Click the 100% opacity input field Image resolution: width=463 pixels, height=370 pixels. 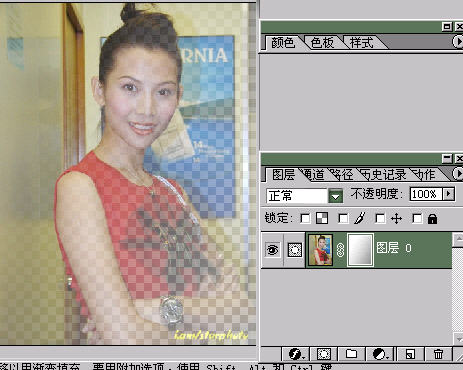pos(426,194)
